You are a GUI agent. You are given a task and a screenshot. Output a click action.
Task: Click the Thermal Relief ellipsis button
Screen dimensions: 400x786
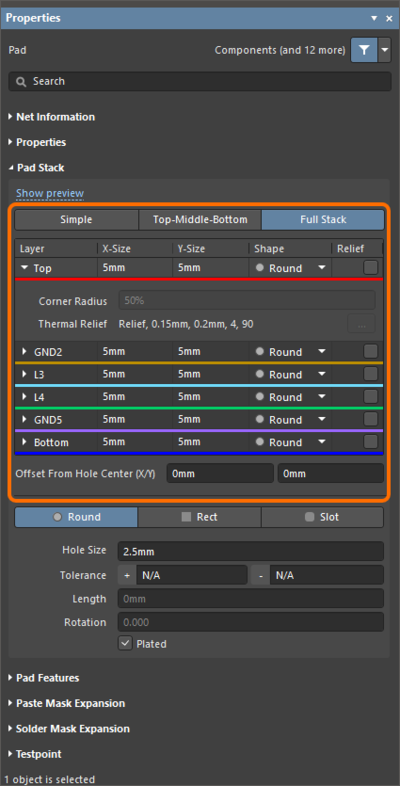point(361,324)
